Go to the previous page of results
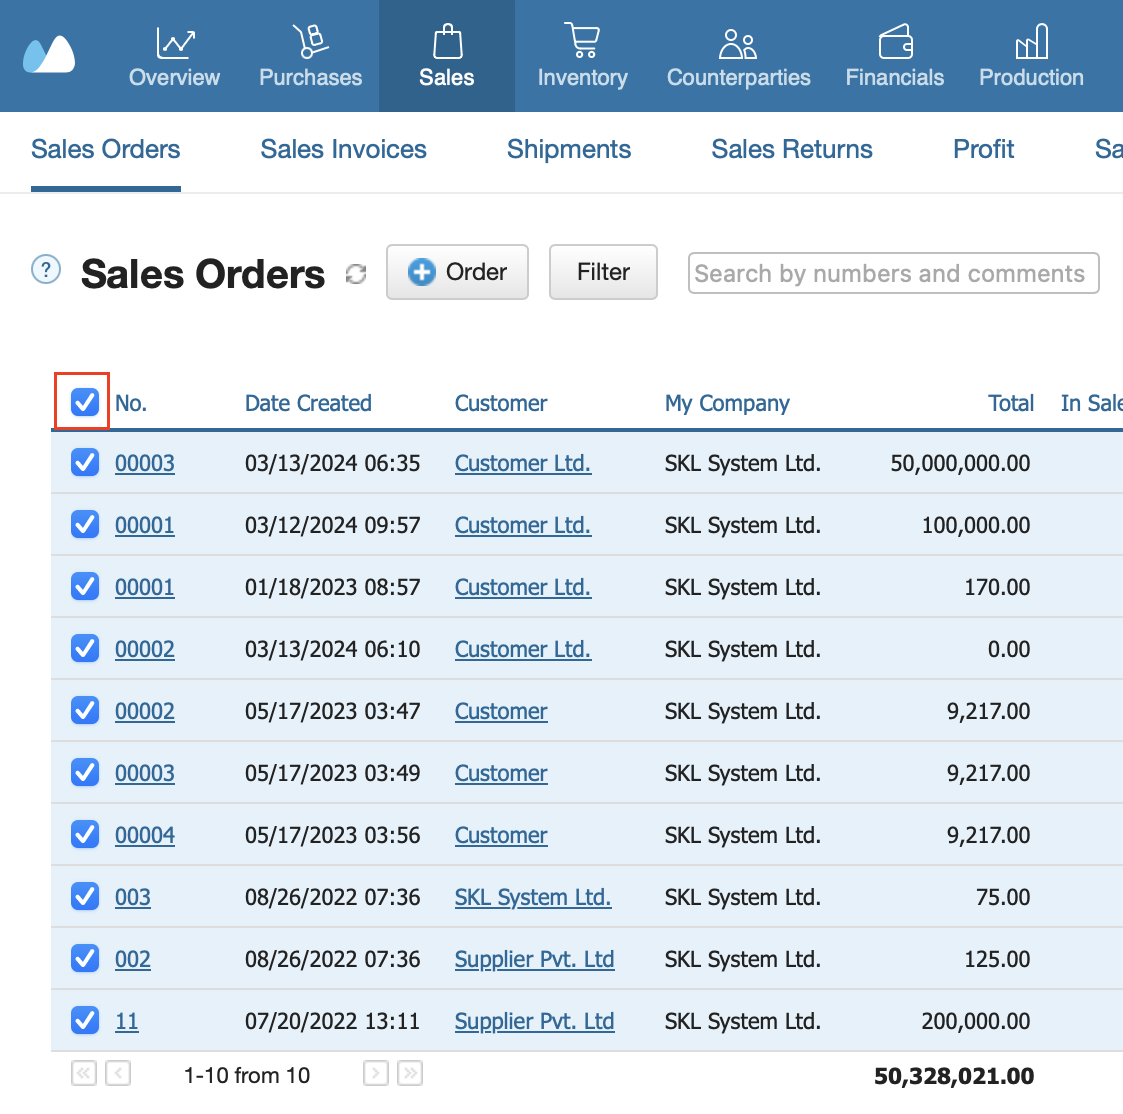This screenshot has width=1123, height=1114. pyautogui.click(x=117, y=1073)
